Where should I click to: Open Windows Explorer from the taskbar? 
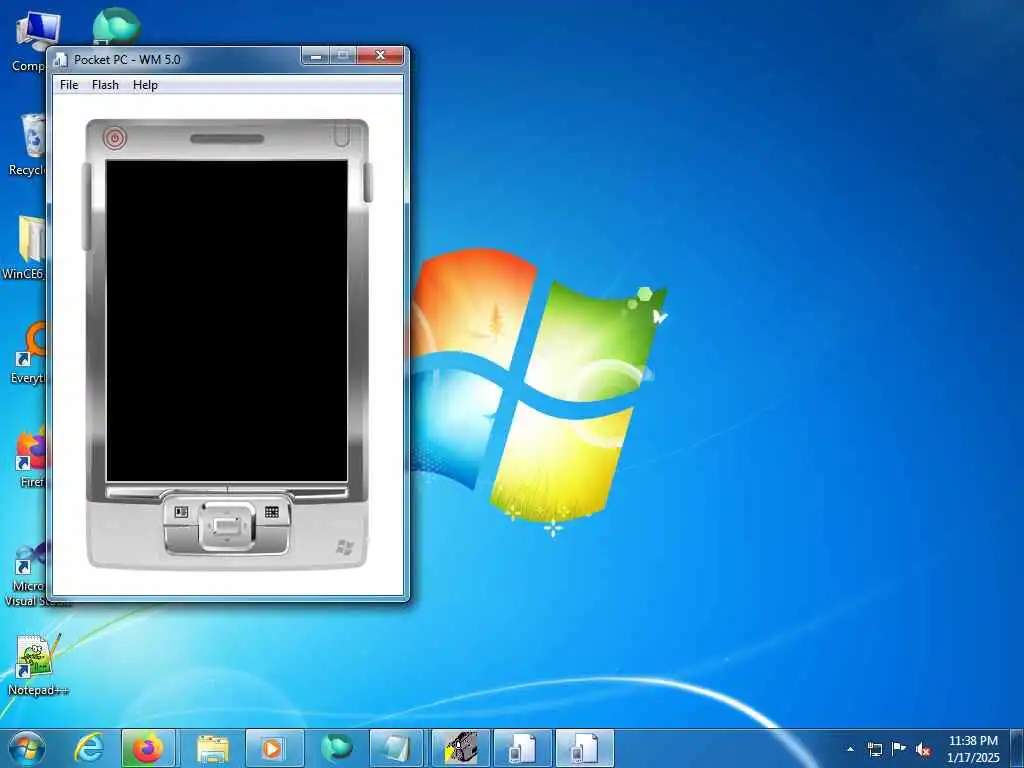[213, 748]
